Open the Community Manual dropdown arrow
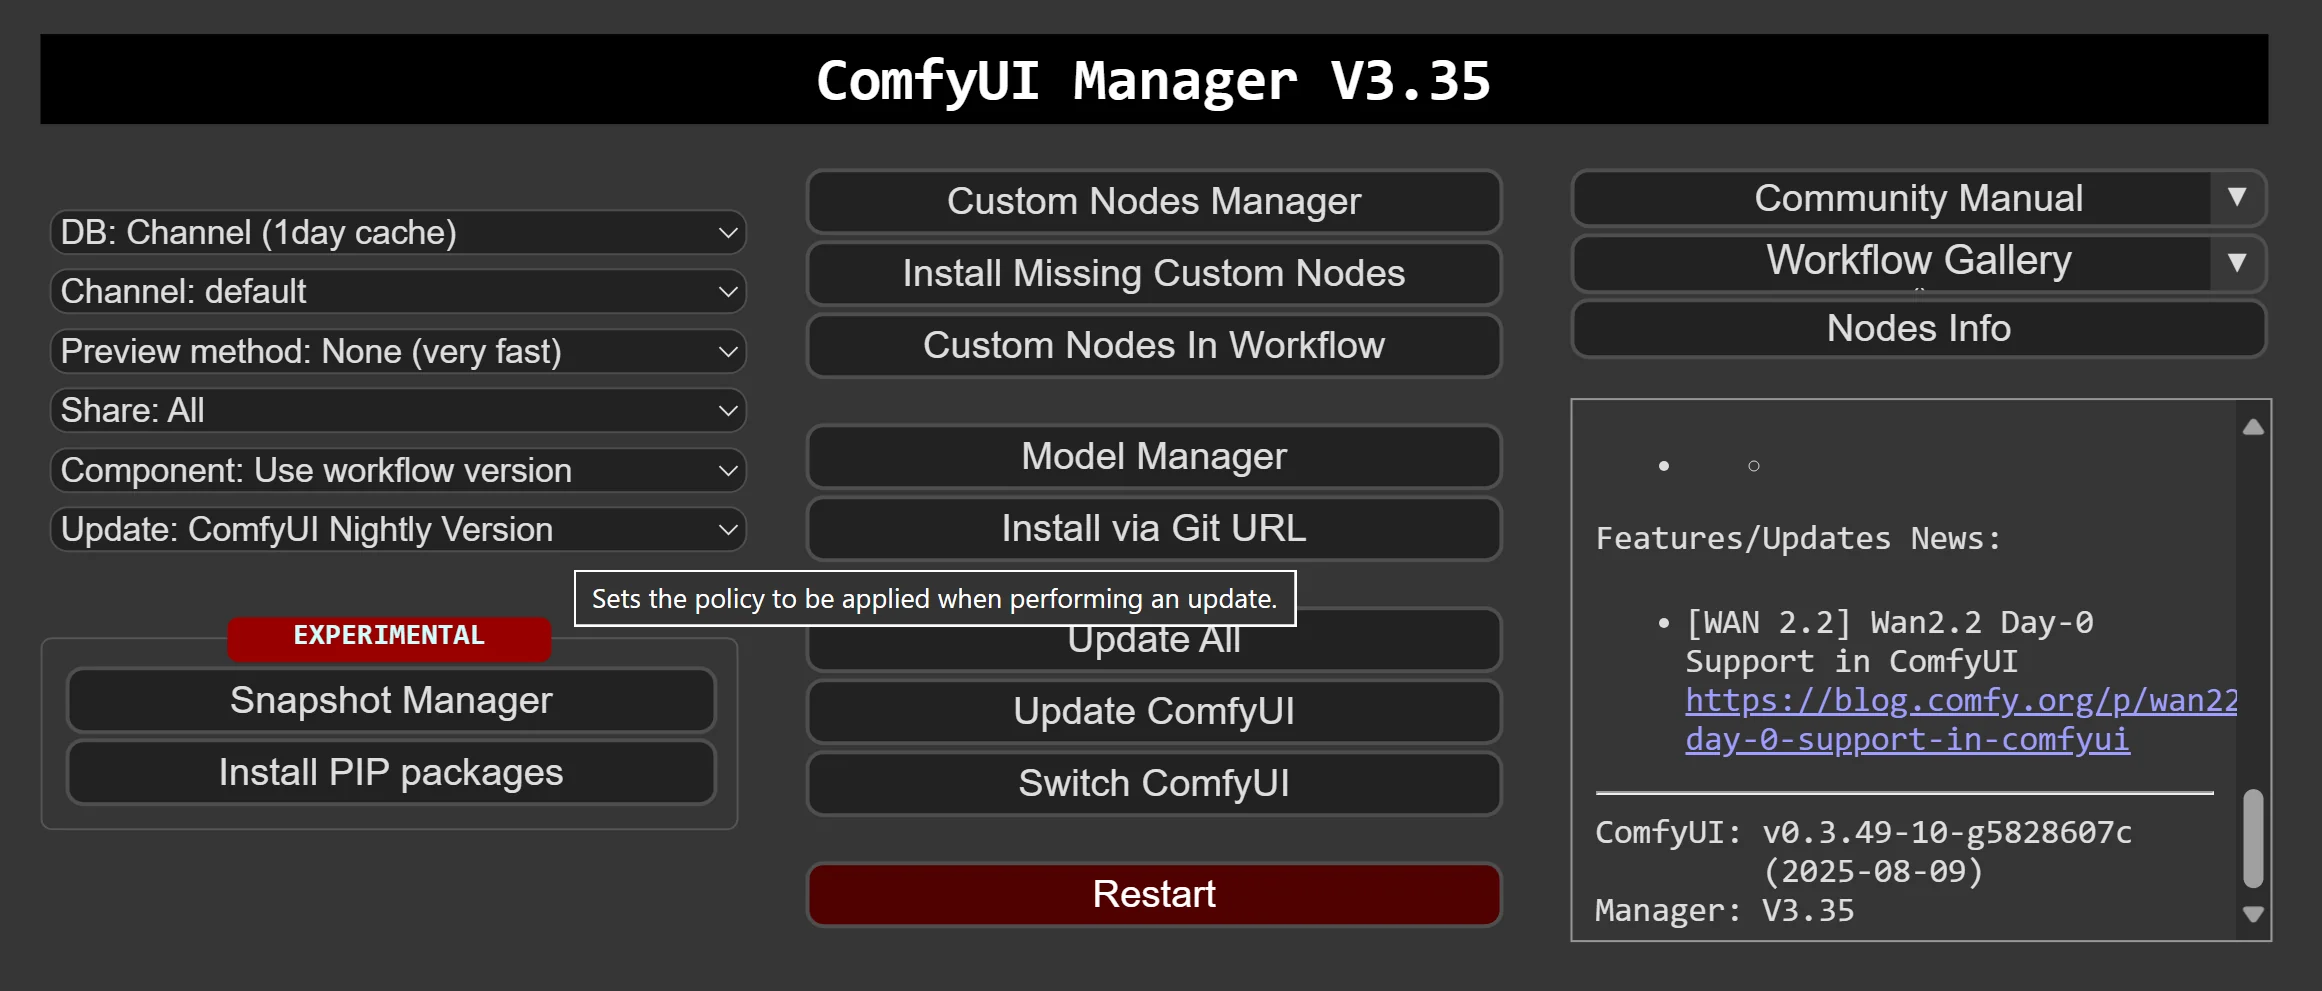 click(x=2237, y=198)
